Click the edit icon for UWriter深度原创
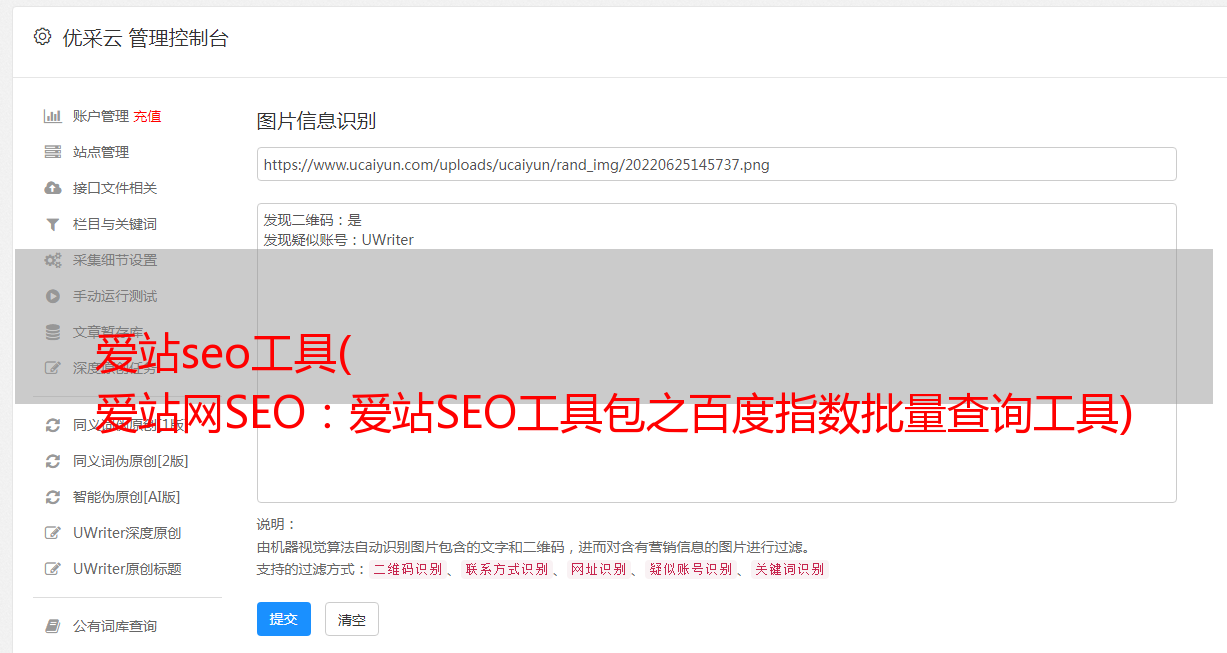Image resolution: width=1227 pixels, height=653 pixels. 53,533
